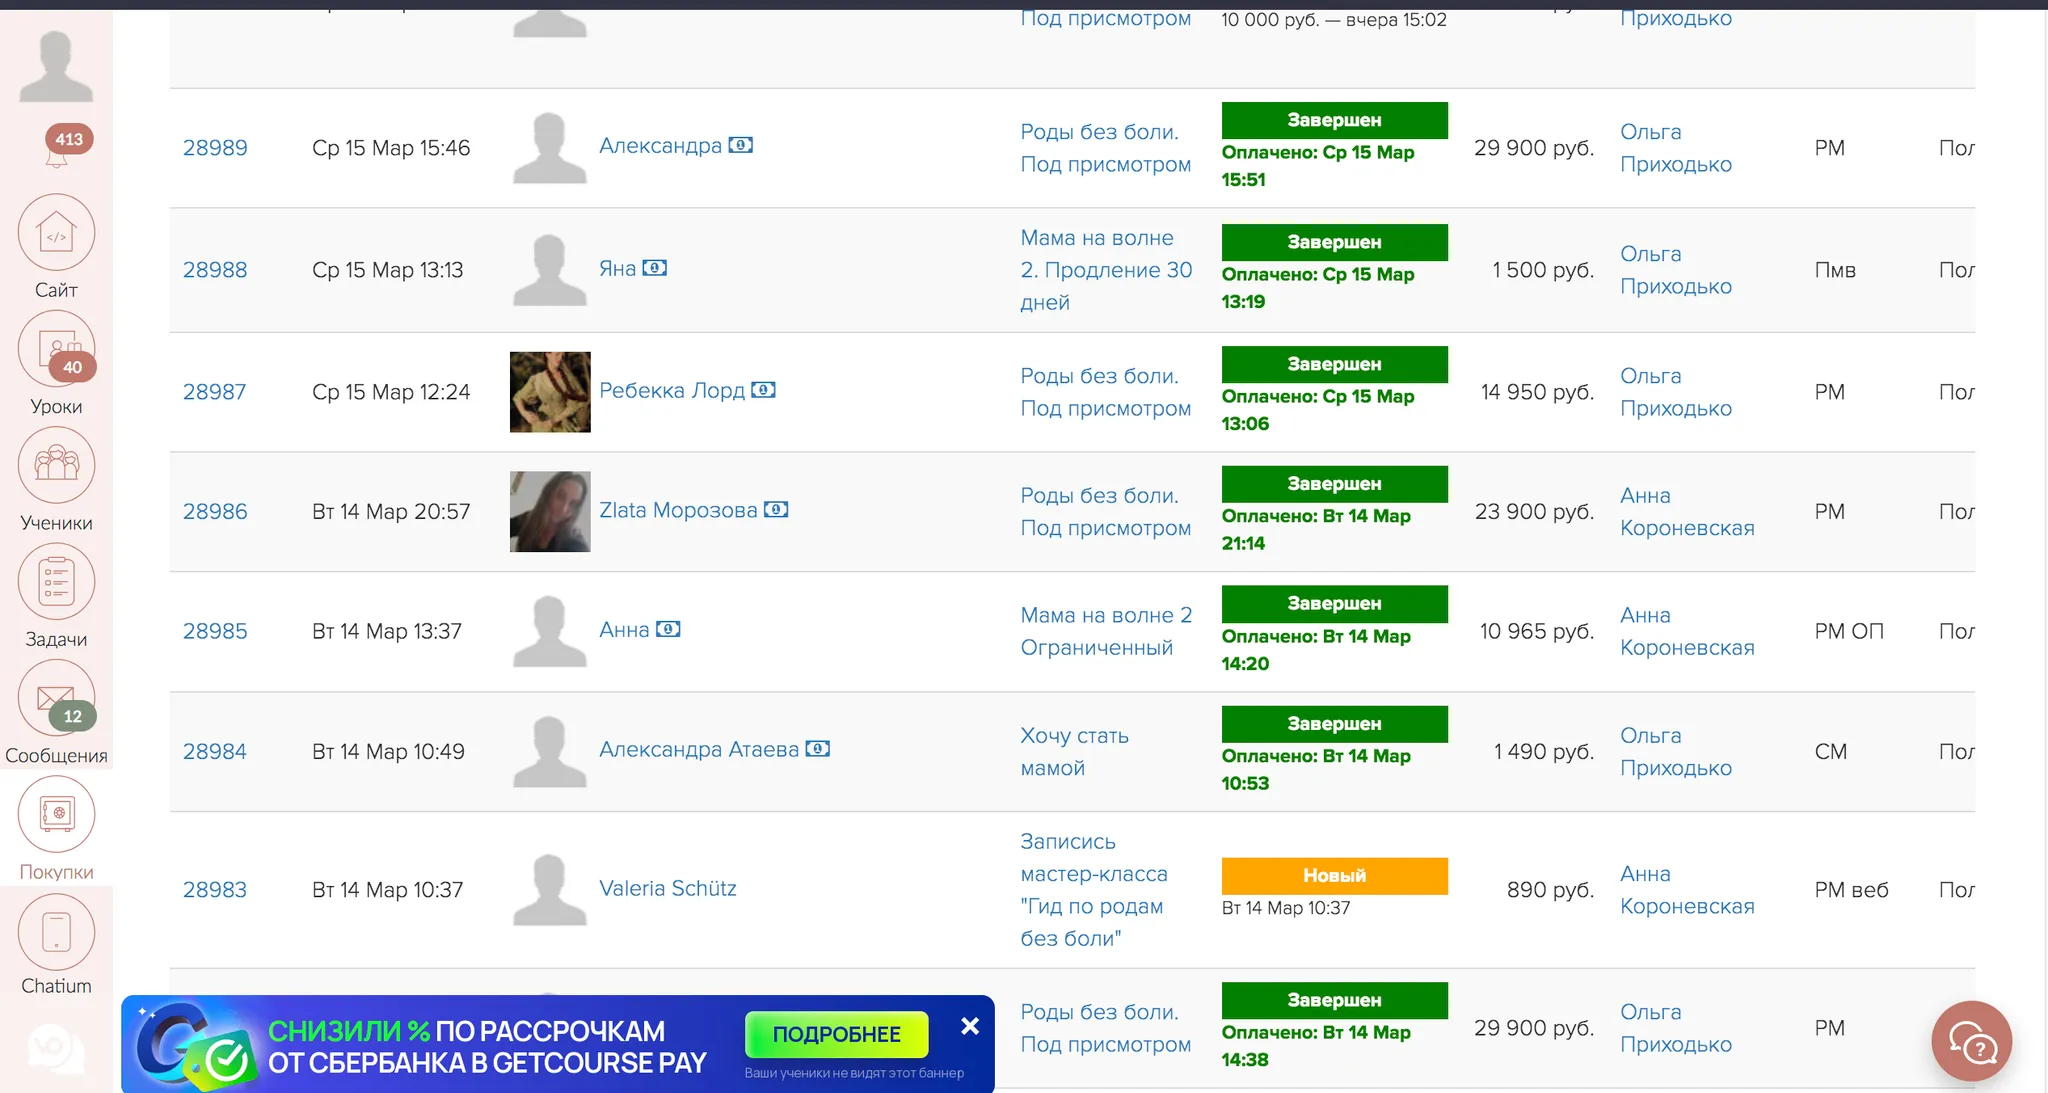Open the support chat bubble button
This screenshot has height=1093, width=2048.
tap(1971, 1041)
